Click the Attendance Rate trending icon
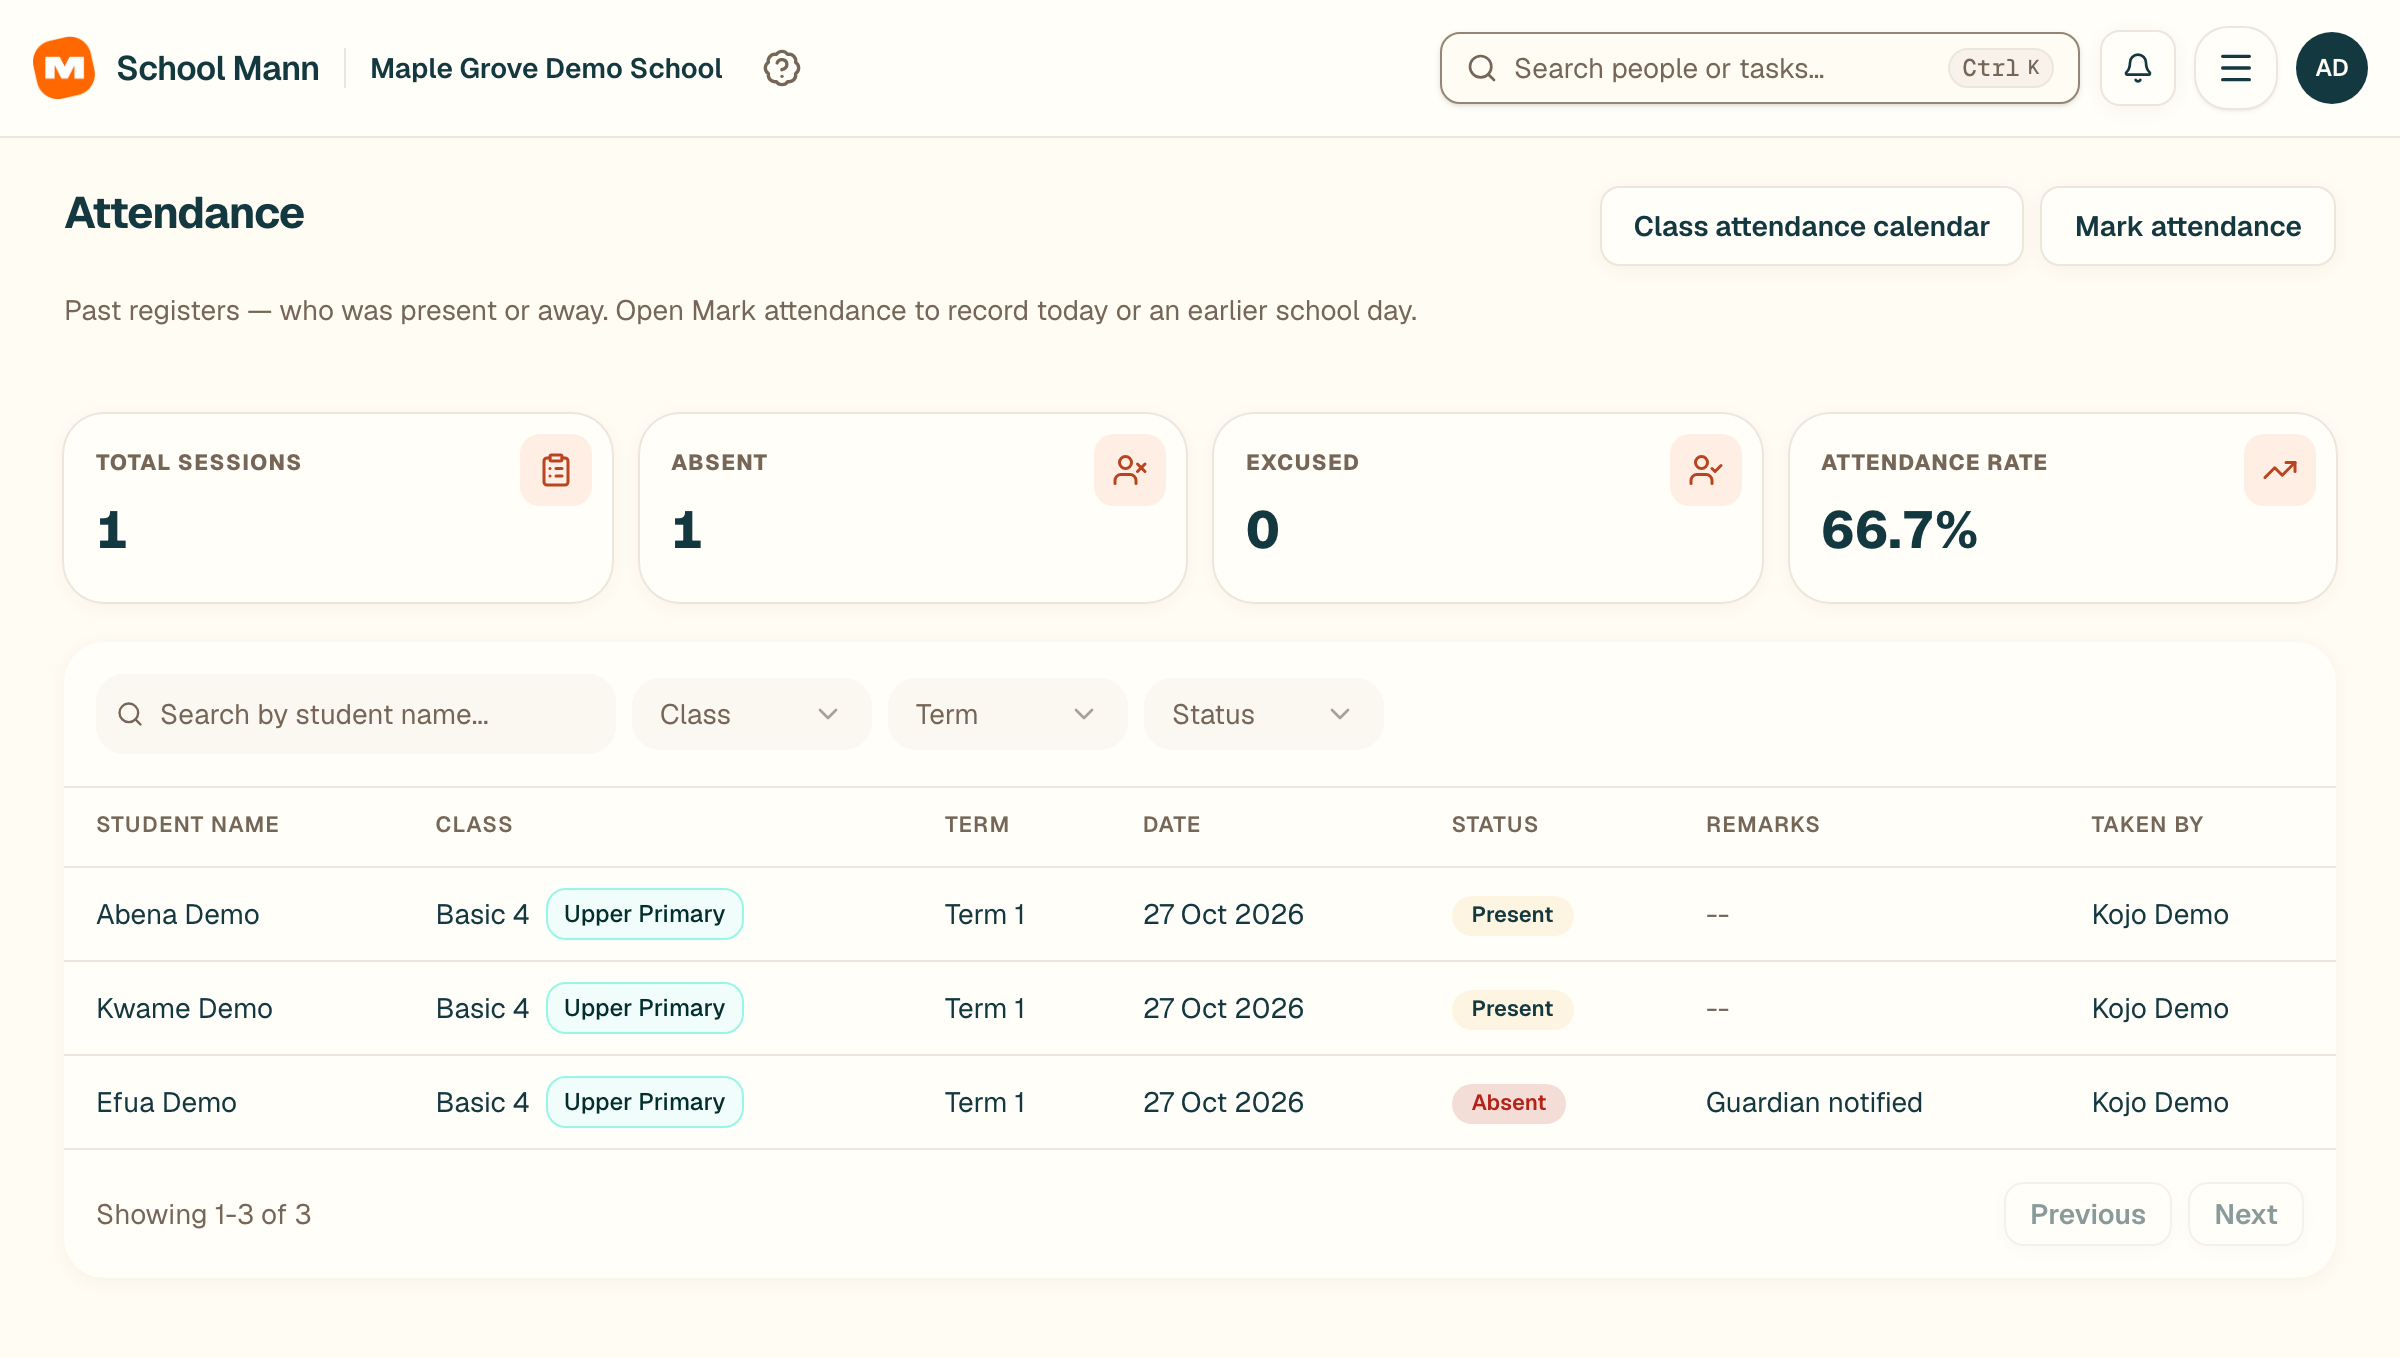This screenshot has width=2400, height=1358. (x=2280, y=470)
